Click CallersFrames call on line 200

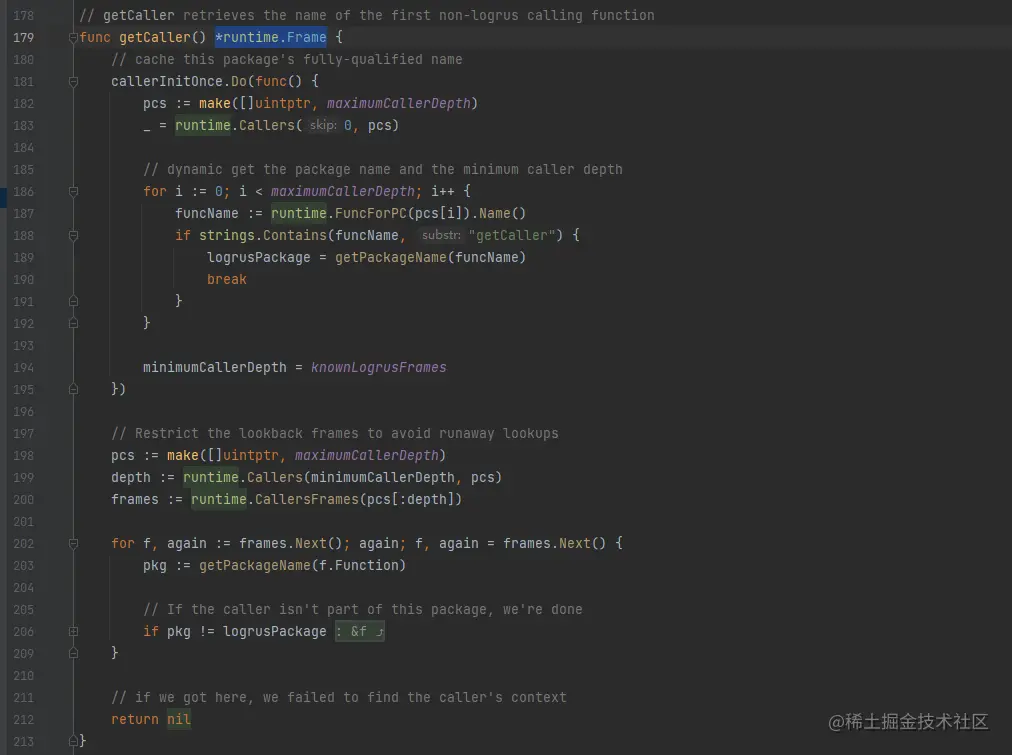307,499
